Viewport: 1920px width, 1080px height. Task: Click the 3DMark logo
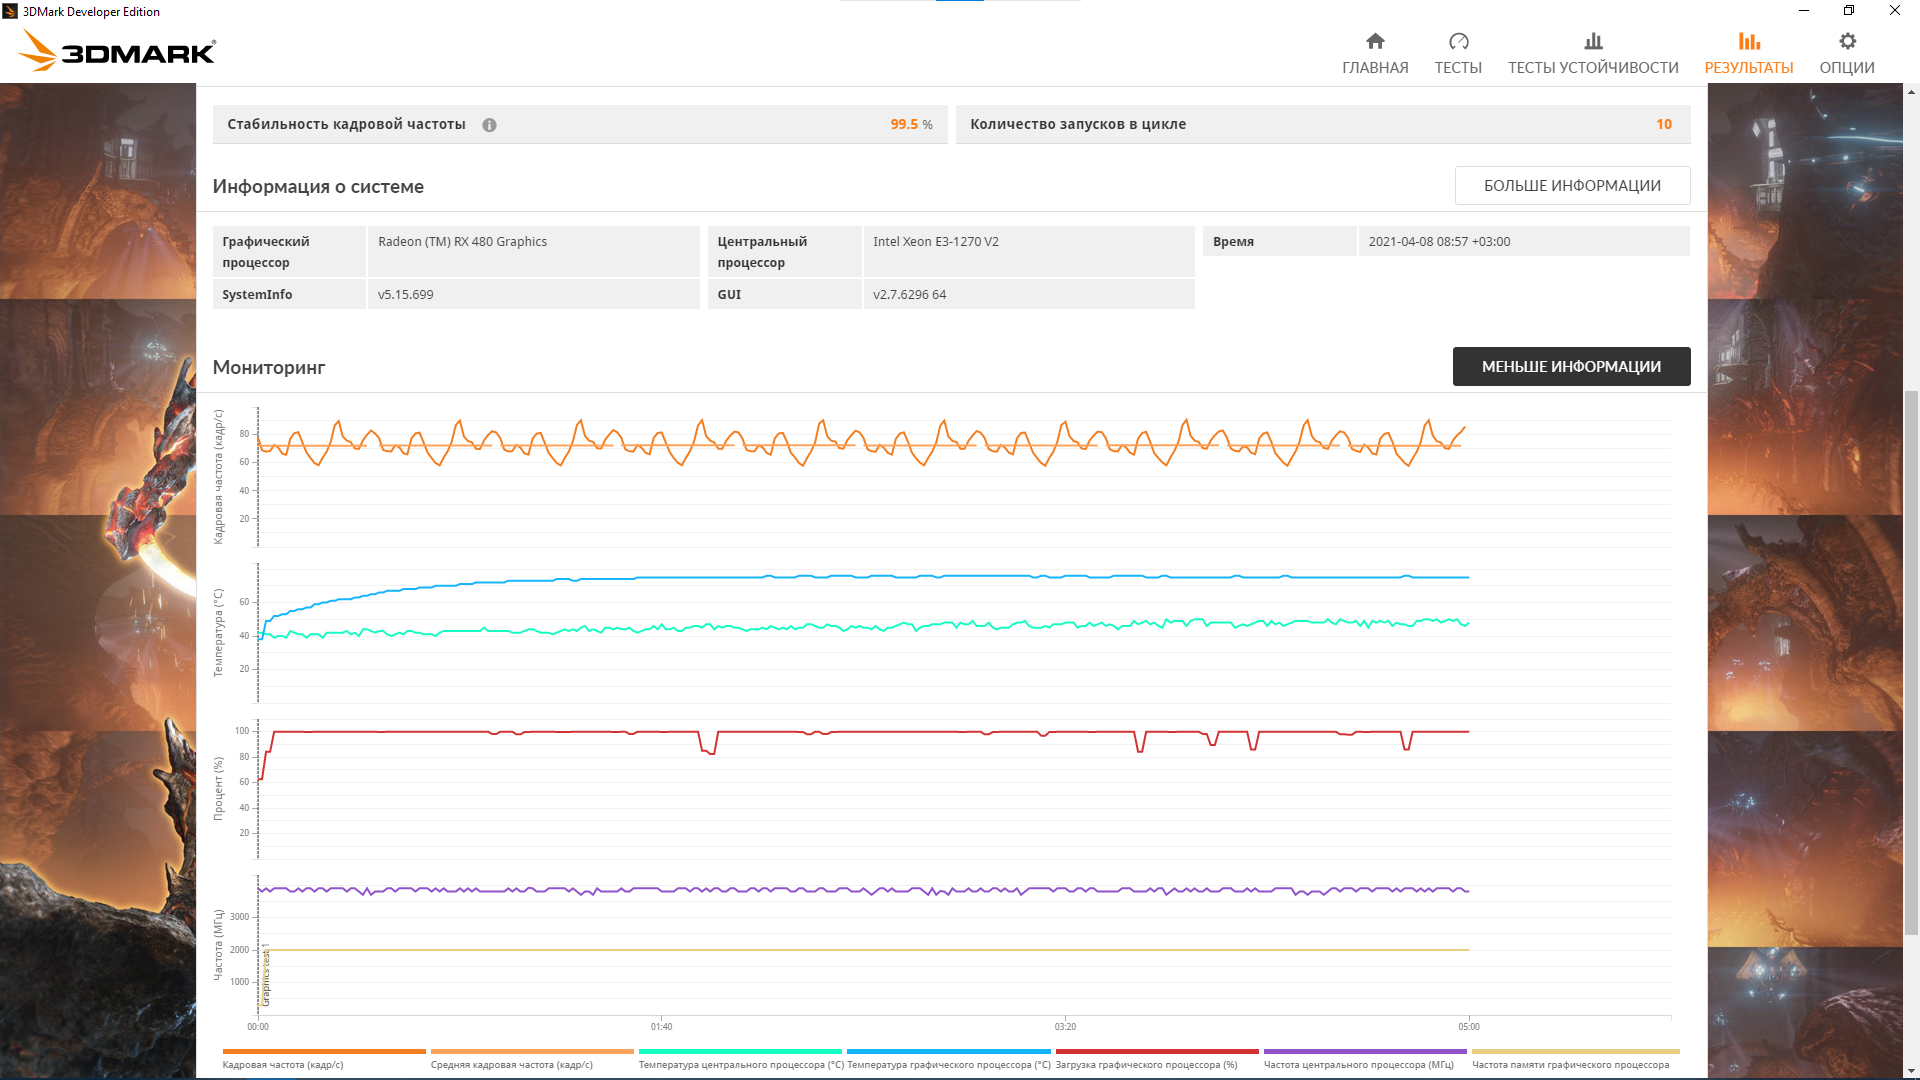(x=118, y=50)
